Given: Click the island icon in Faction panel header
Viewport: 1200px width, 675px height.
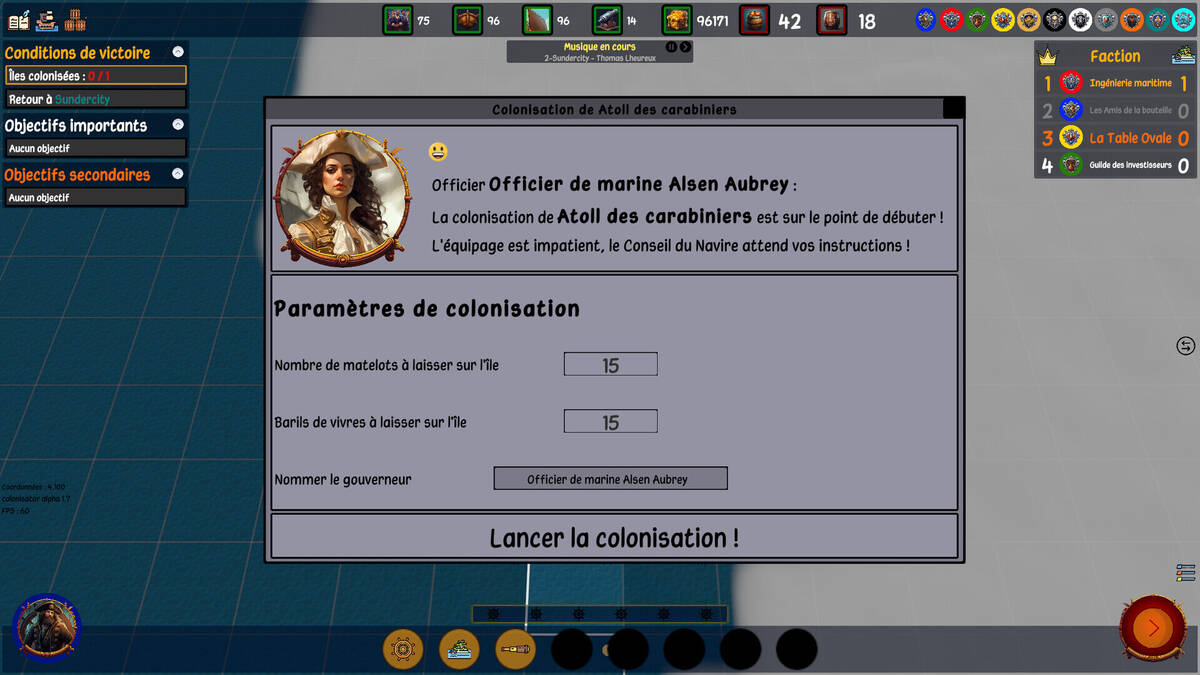Looking at the screenshot, I should click(x=1182, y=56).
